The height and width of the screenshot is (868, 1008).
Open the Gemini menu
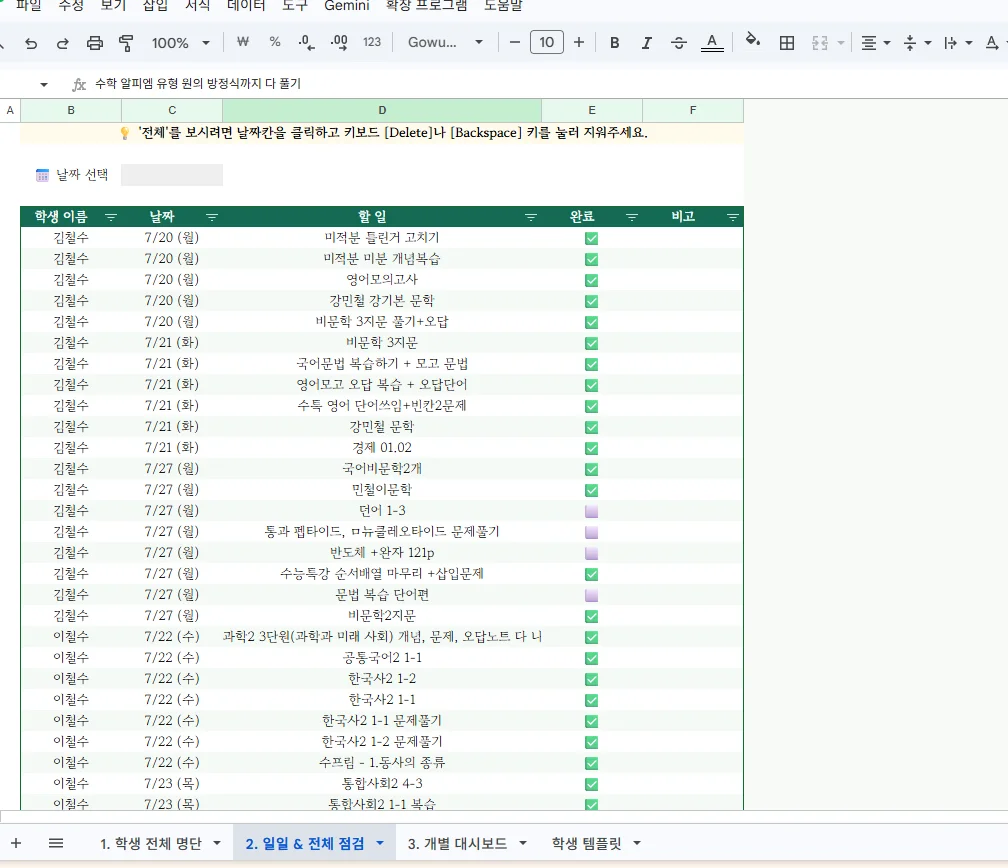[x=346, y=6]
